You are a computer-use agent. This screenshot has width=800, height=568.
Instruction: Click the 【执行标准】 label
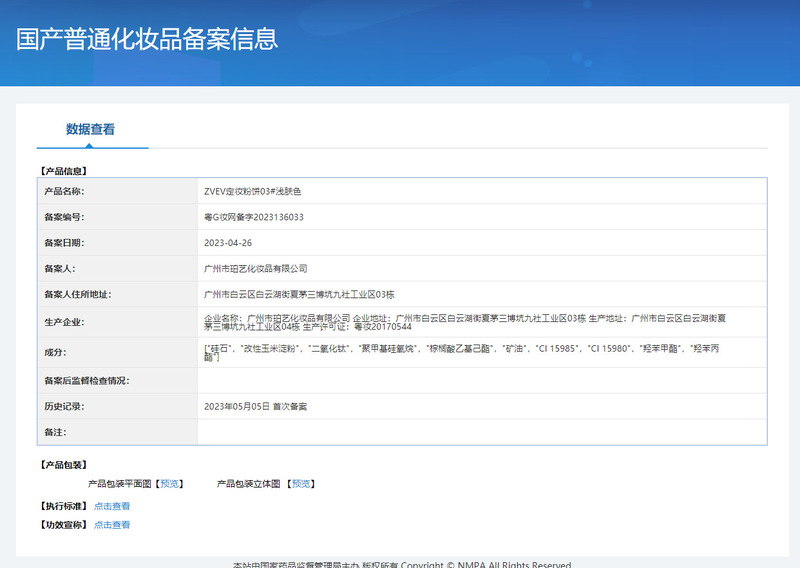[x=63, y=506]
